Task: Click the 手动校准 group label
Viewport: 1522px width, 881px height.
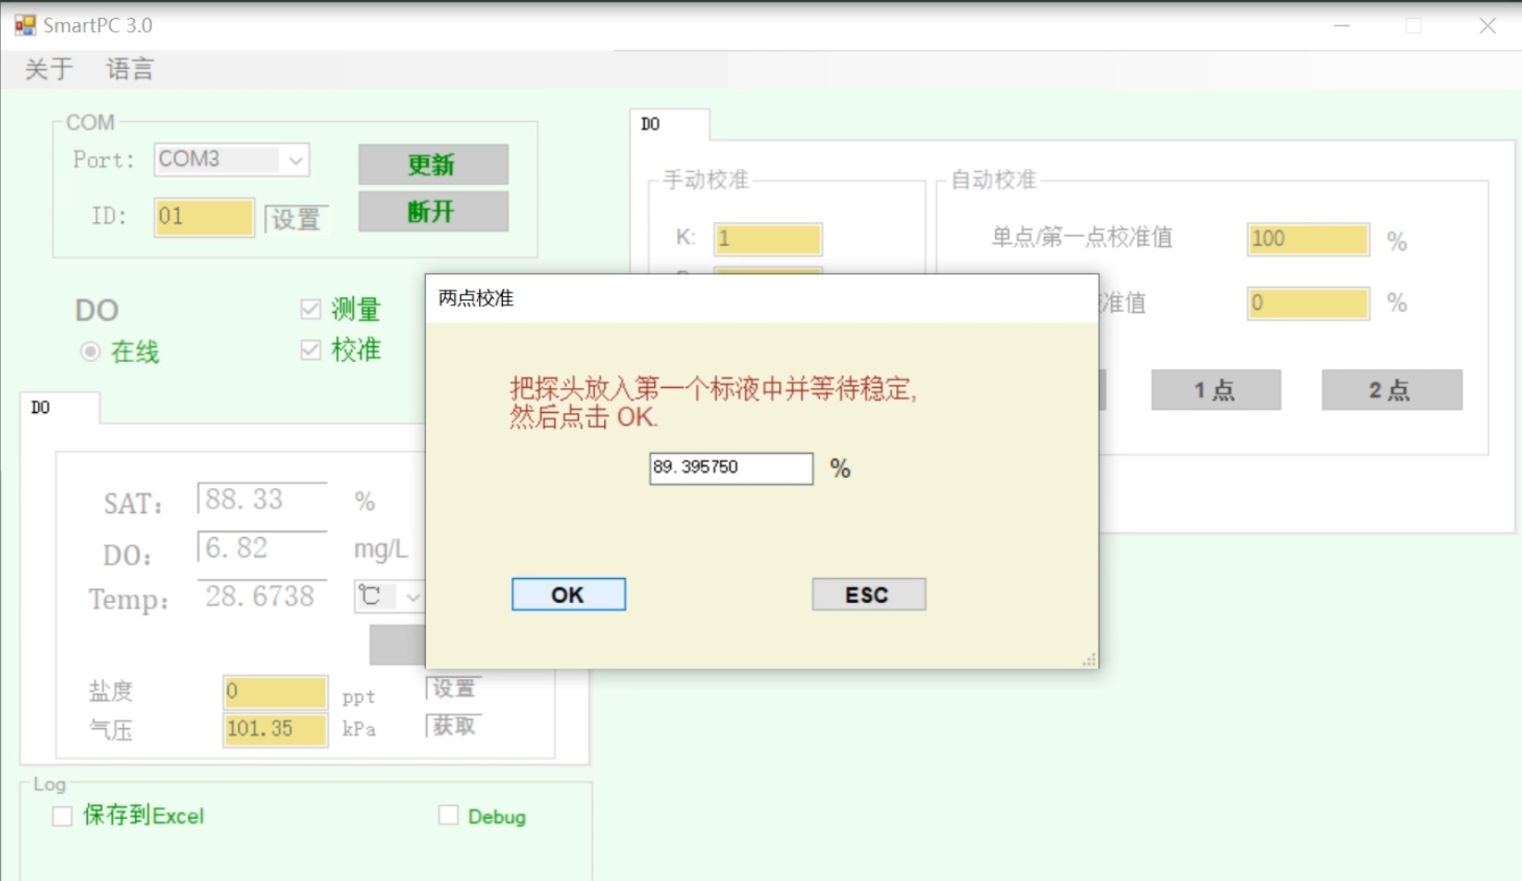Action: click(706, 180)
